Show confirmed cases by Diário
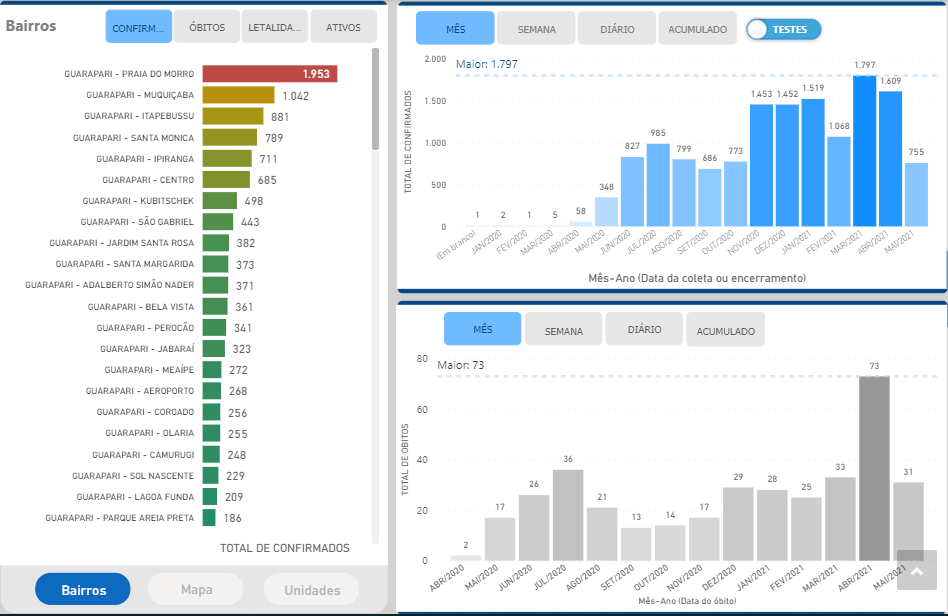Image resolution: width=948 pixels, height=616 pixels. point(617,29)
